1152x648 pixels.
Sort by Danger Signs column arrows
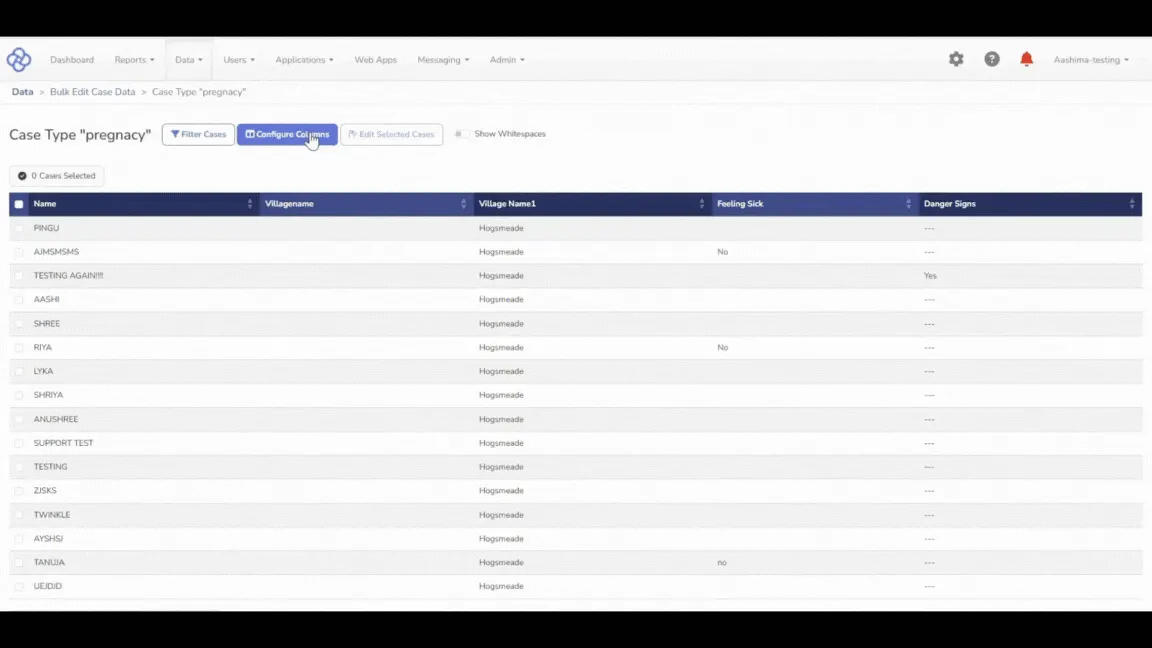pos(1131,204)
